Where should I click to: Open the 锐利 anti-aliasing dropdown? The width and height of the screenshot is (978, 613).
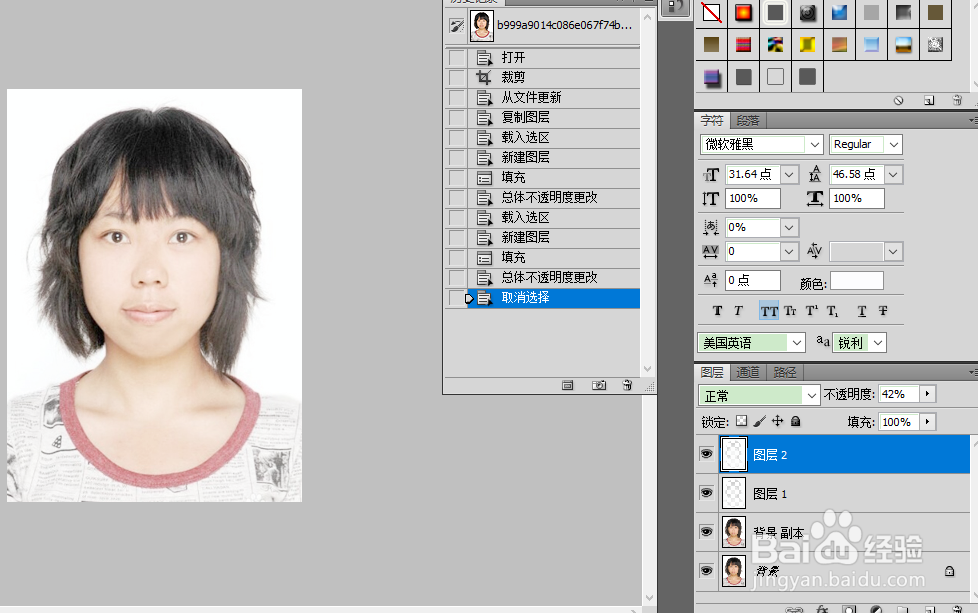878,342
